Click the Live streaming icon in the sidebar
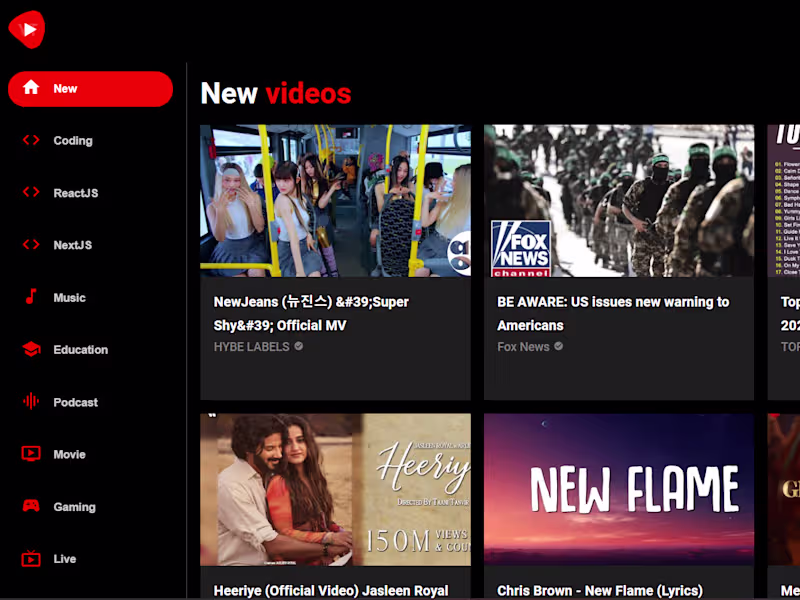Viewport: 800px width, 600px height. (x=31, y=559)
